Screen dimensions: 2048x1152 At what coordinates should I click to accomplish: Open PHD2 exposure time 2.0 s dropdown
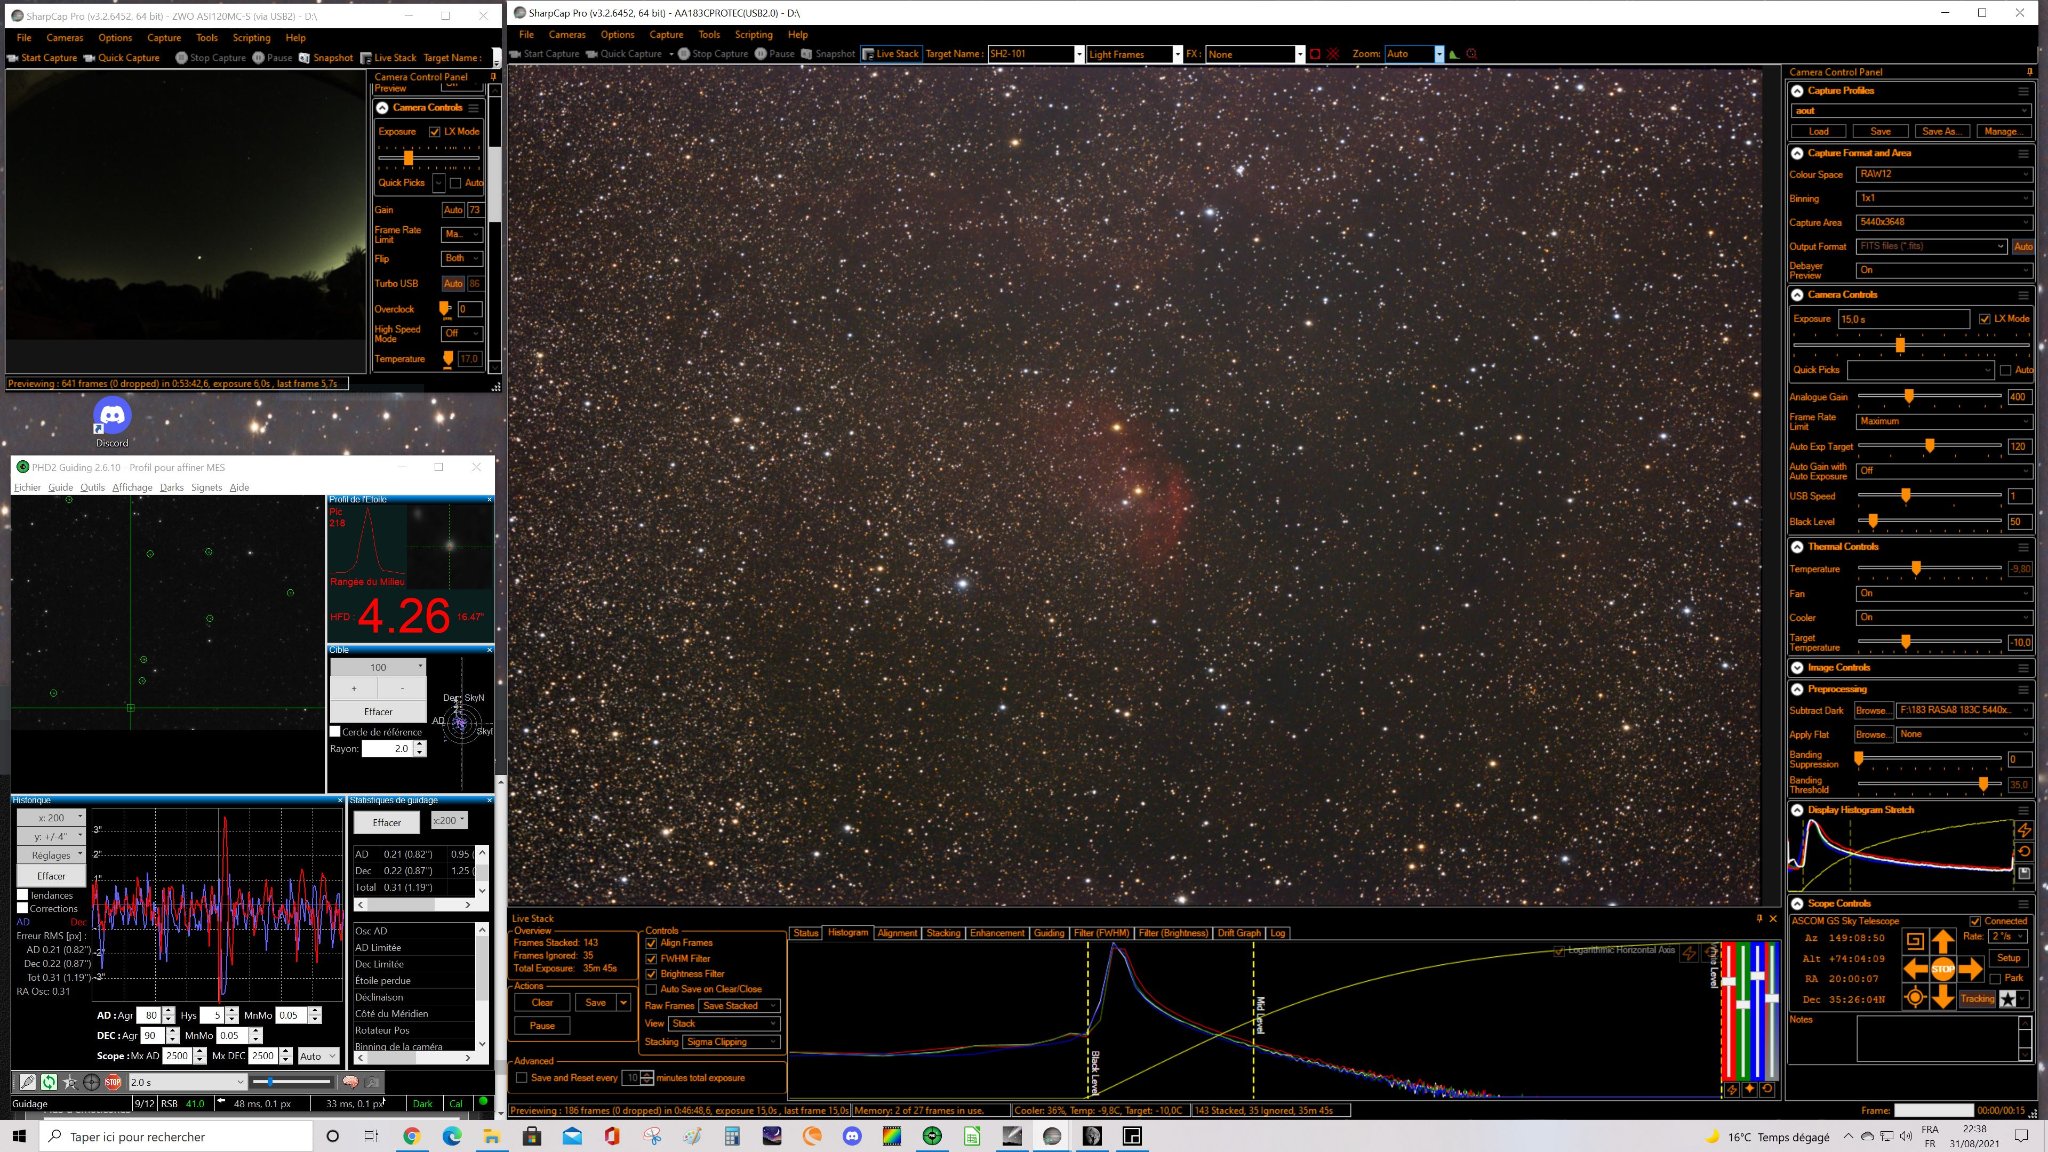(187, 1082)
